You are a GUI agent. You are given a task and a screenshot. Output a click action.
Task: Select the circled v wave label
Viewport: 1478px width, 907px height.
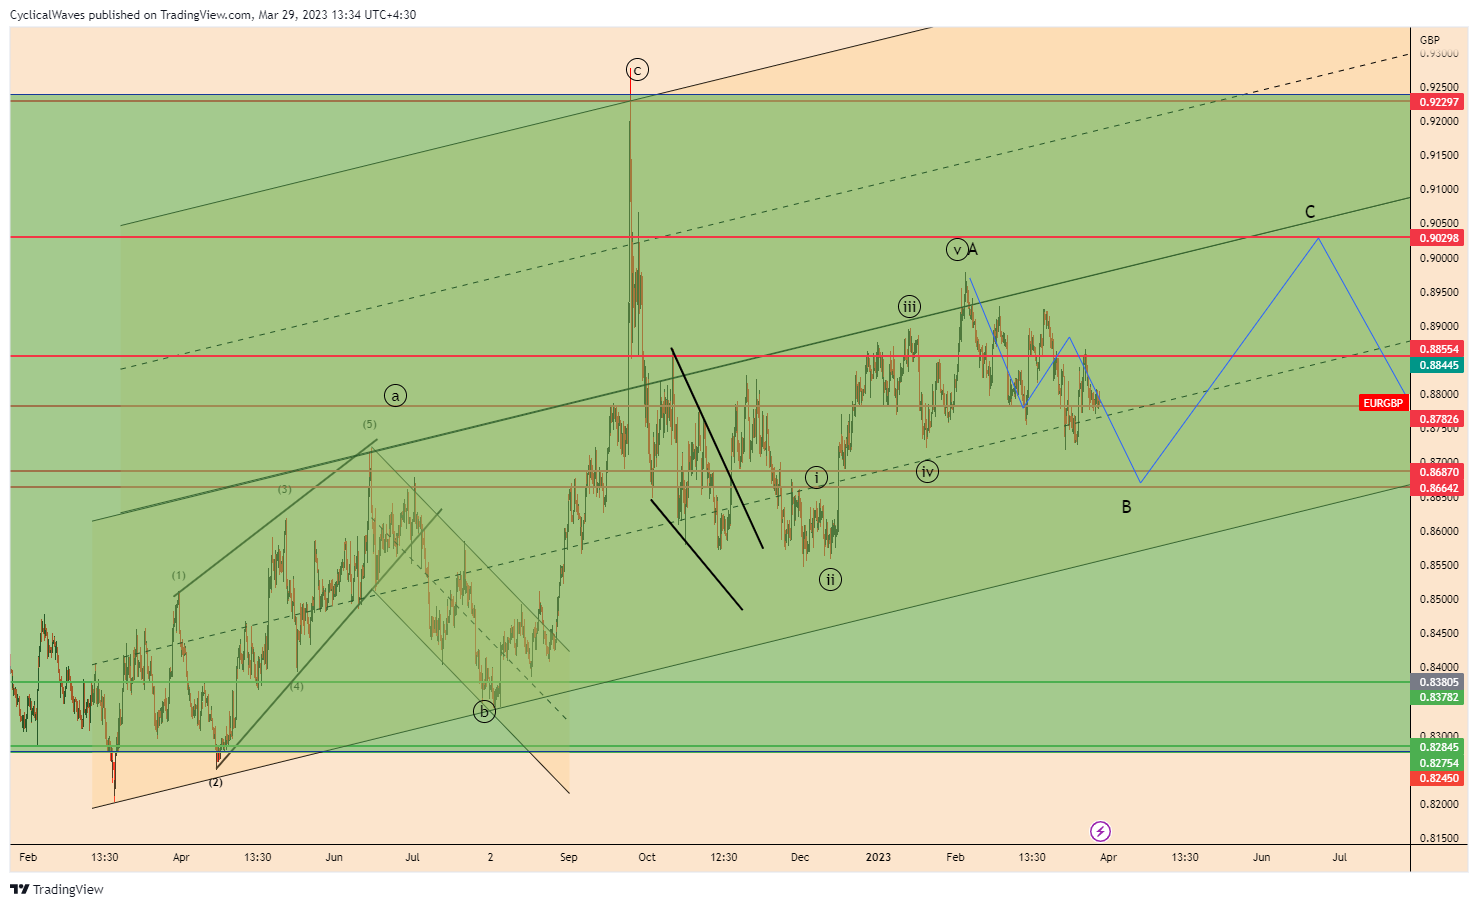pos(957,250)
